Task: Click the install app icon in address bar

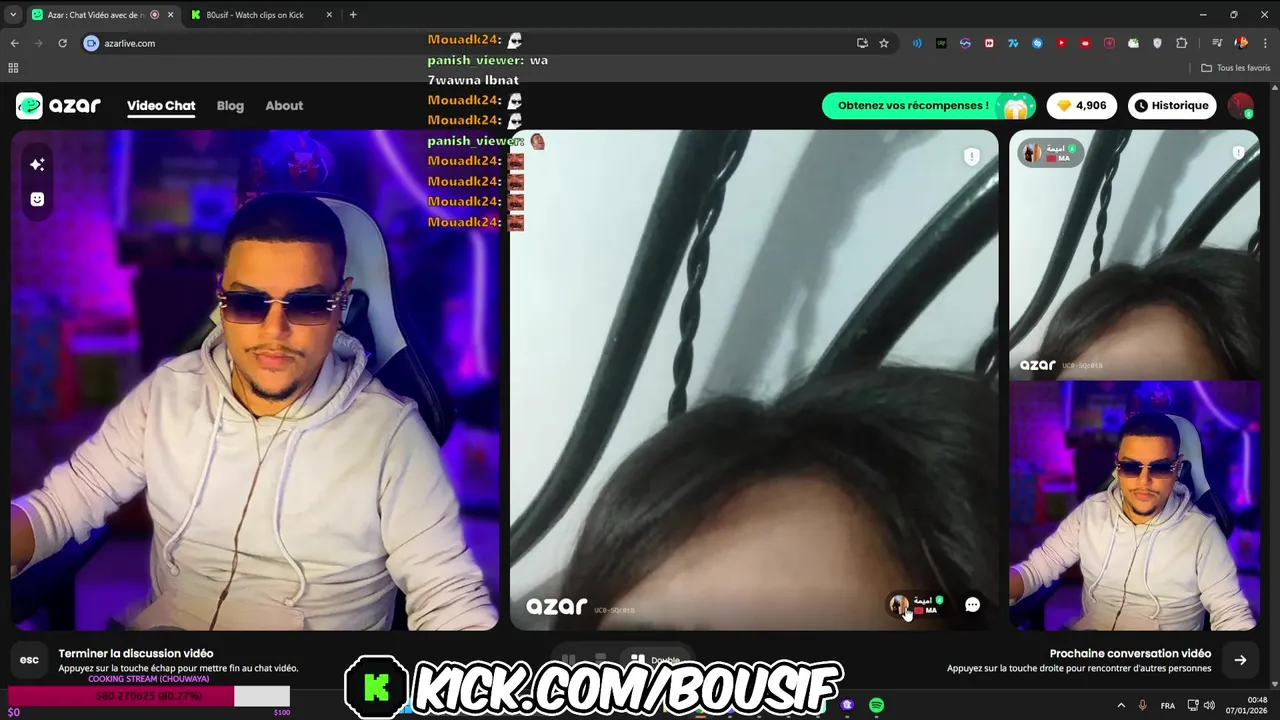Action: point(862,43)
